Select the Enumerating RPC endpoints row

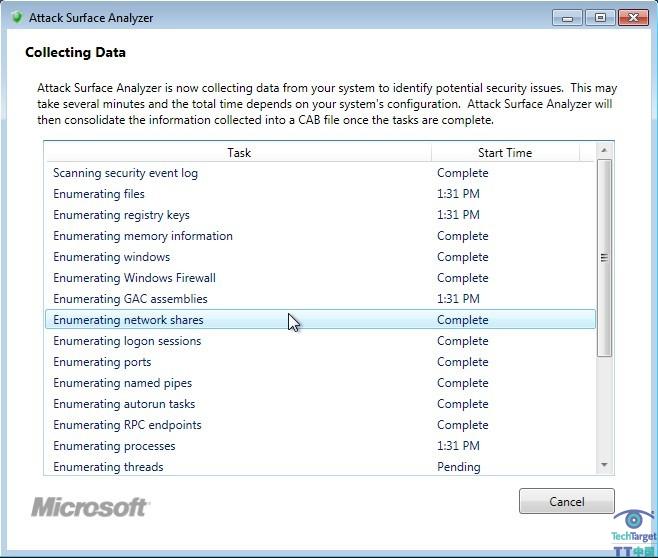[x=320, y=425]
